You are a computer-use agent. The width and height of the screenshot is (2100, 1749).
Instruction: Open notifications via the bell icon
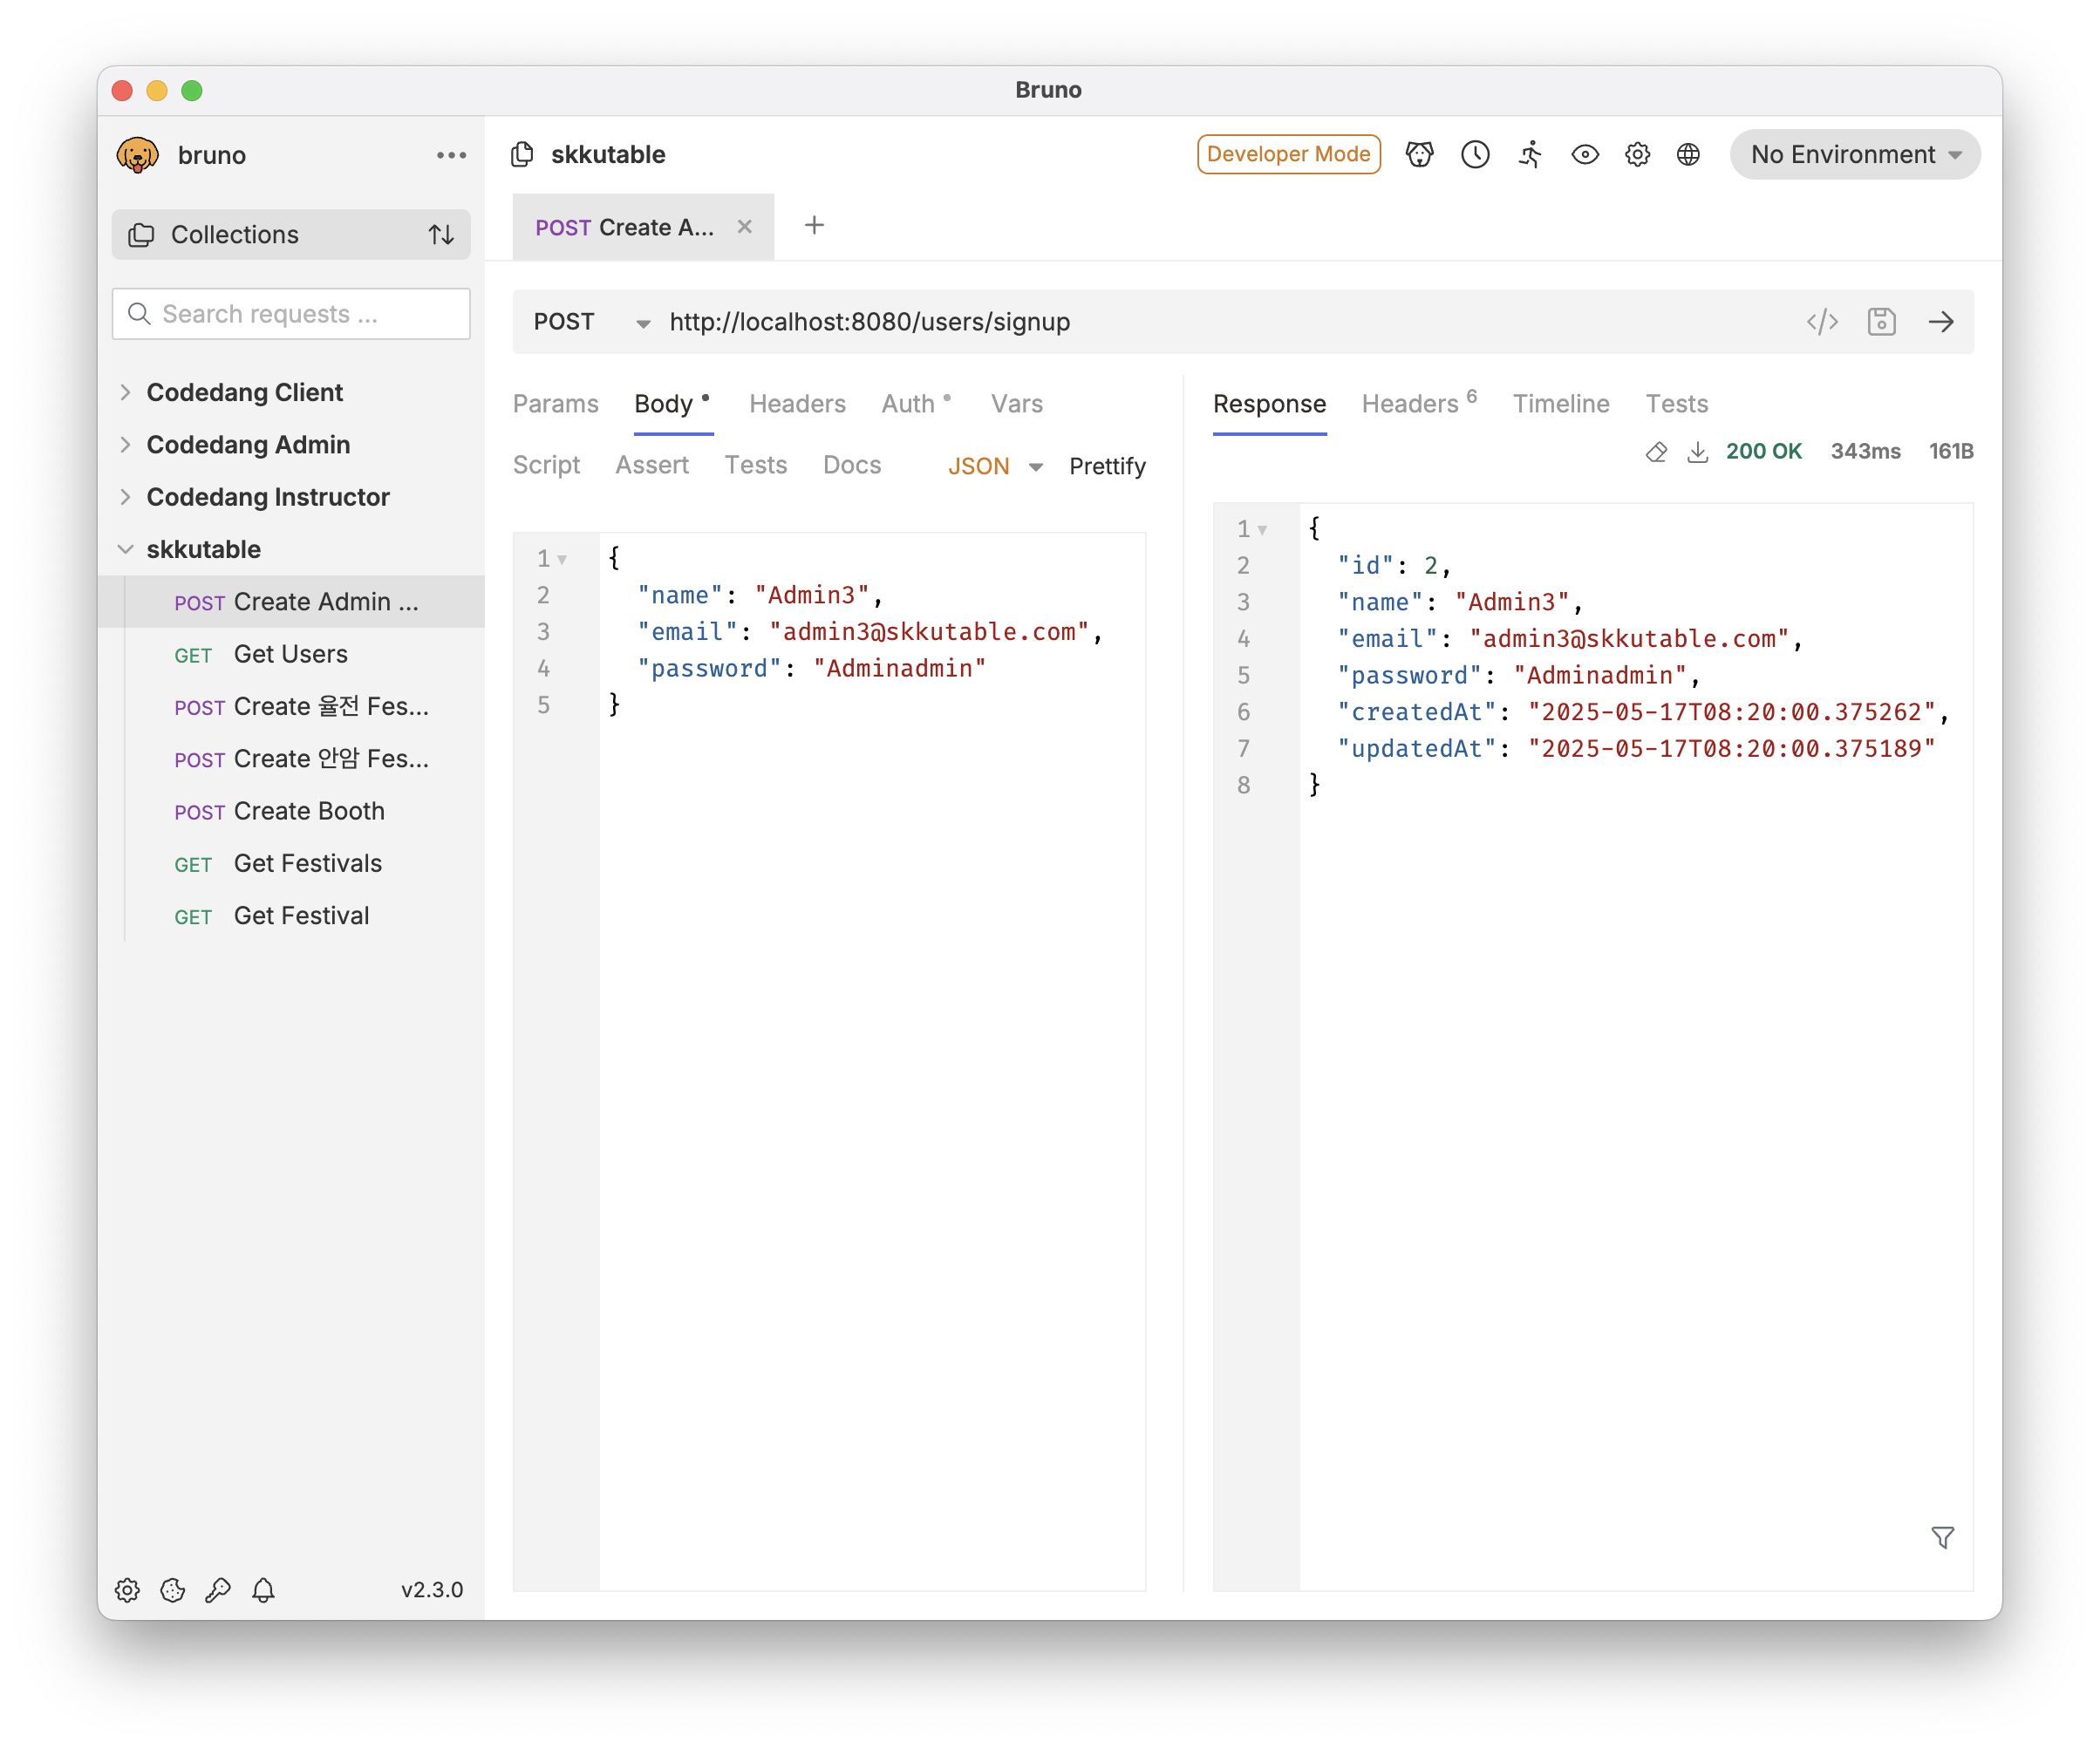pyautogui.click(x=263, y=1590)
